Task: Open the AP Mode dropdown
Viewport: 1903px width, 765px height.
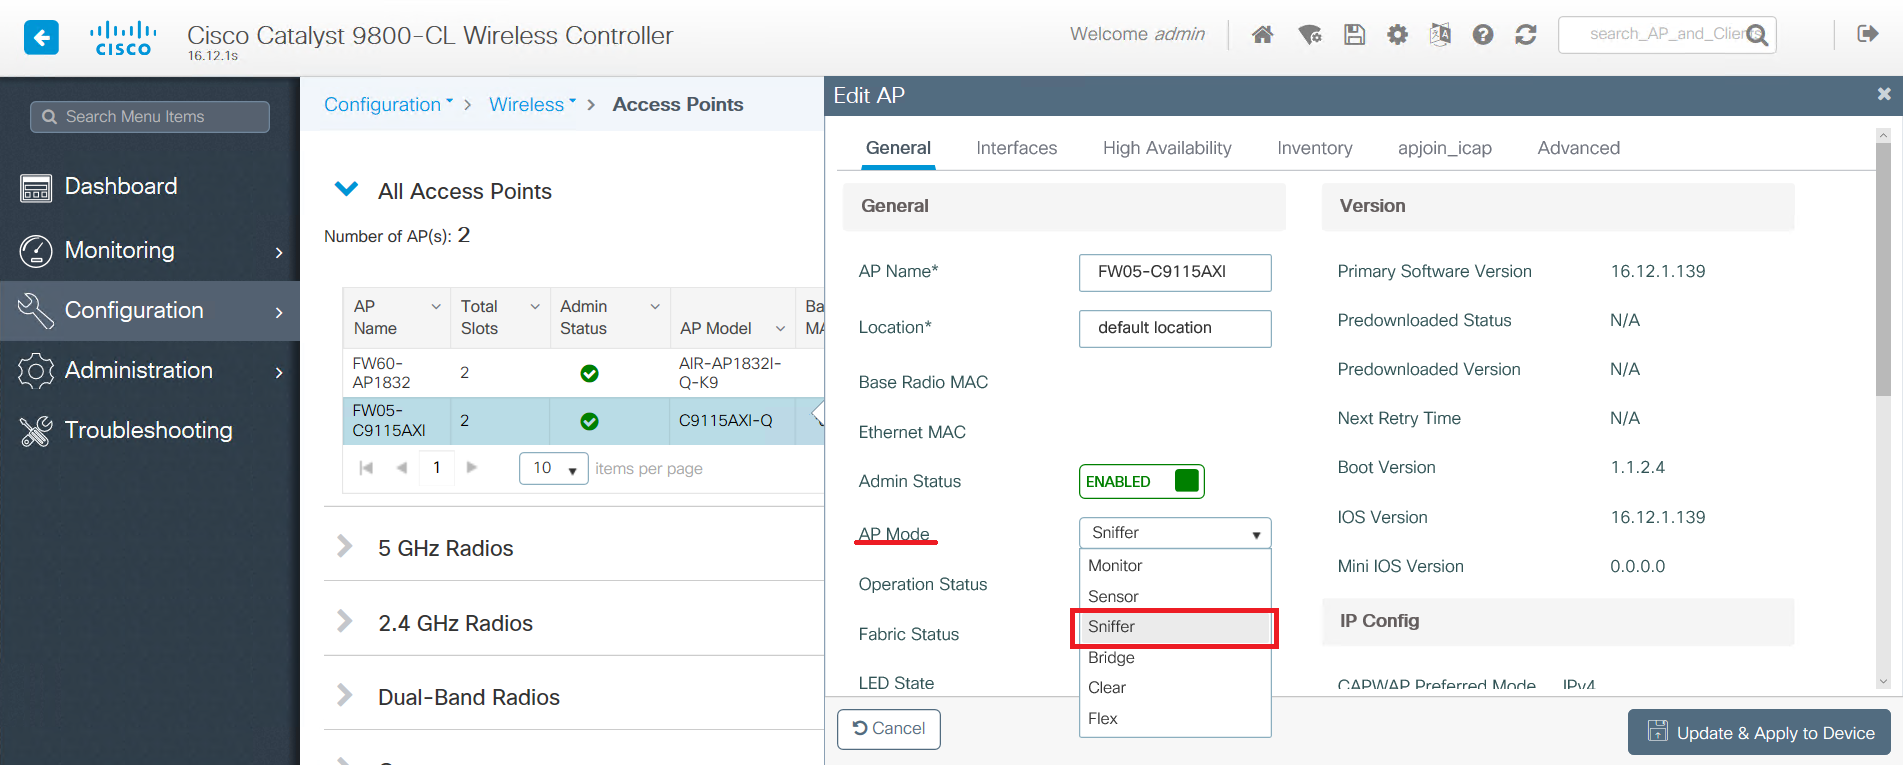Action: tap(1174, 533)
